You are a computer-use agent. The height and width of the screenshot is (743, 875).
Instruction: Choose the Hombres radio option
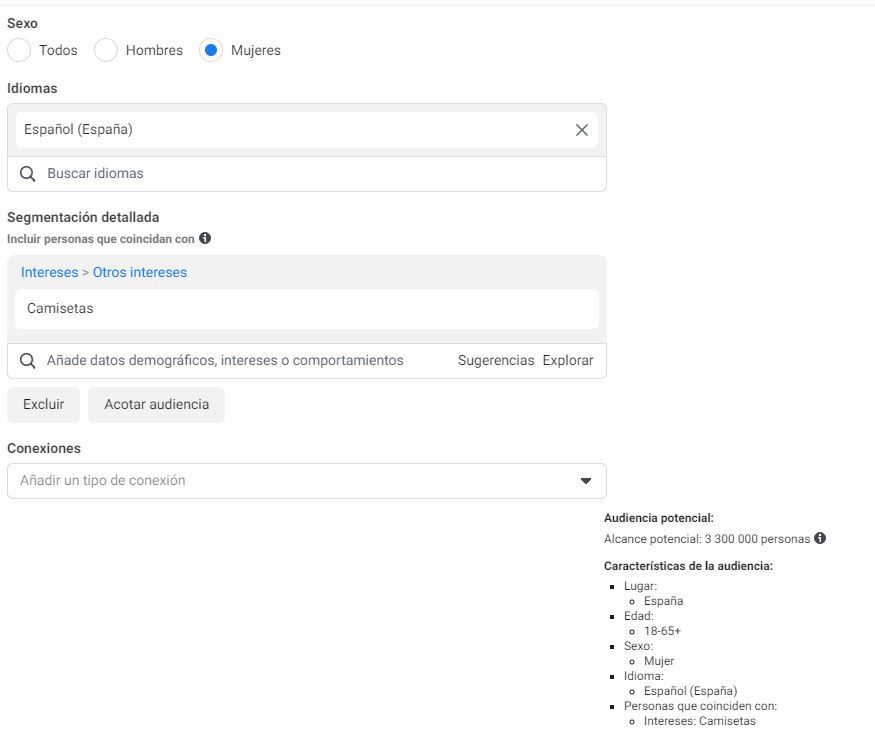point(106,50)
